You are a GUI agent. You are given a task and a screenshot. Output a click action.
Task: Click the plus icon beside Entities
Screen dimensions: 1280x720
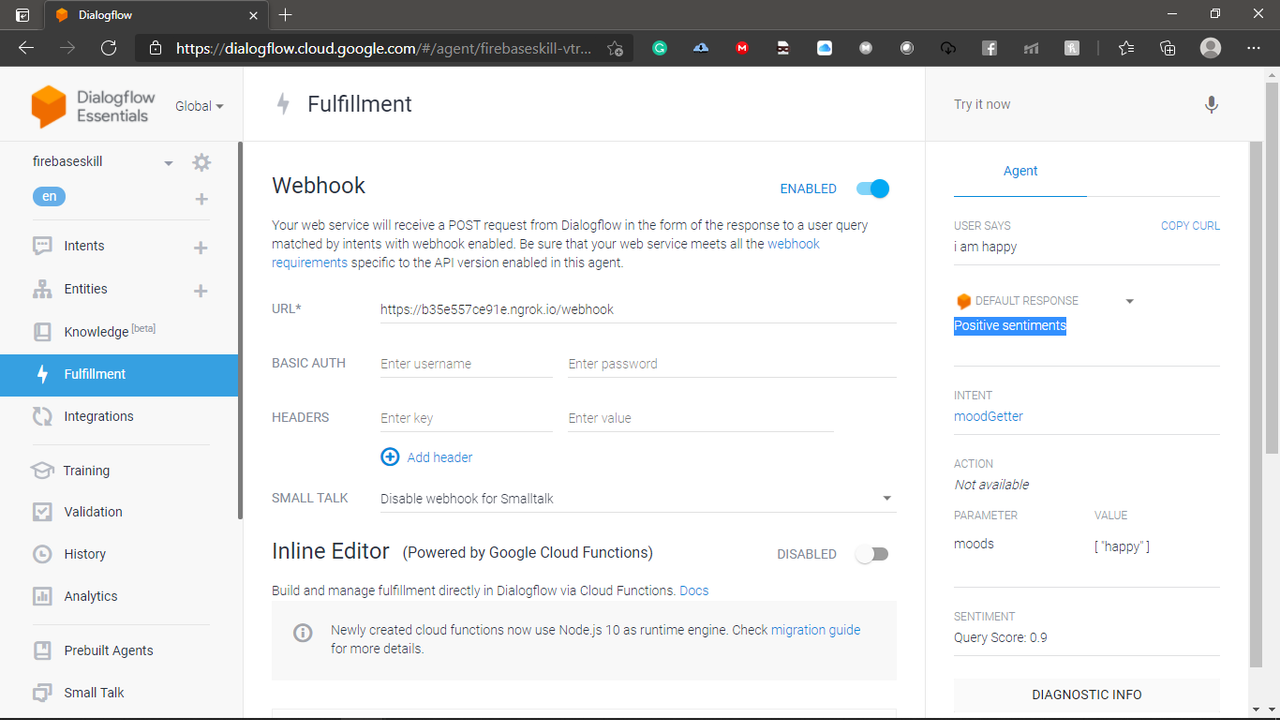point(201,290)
